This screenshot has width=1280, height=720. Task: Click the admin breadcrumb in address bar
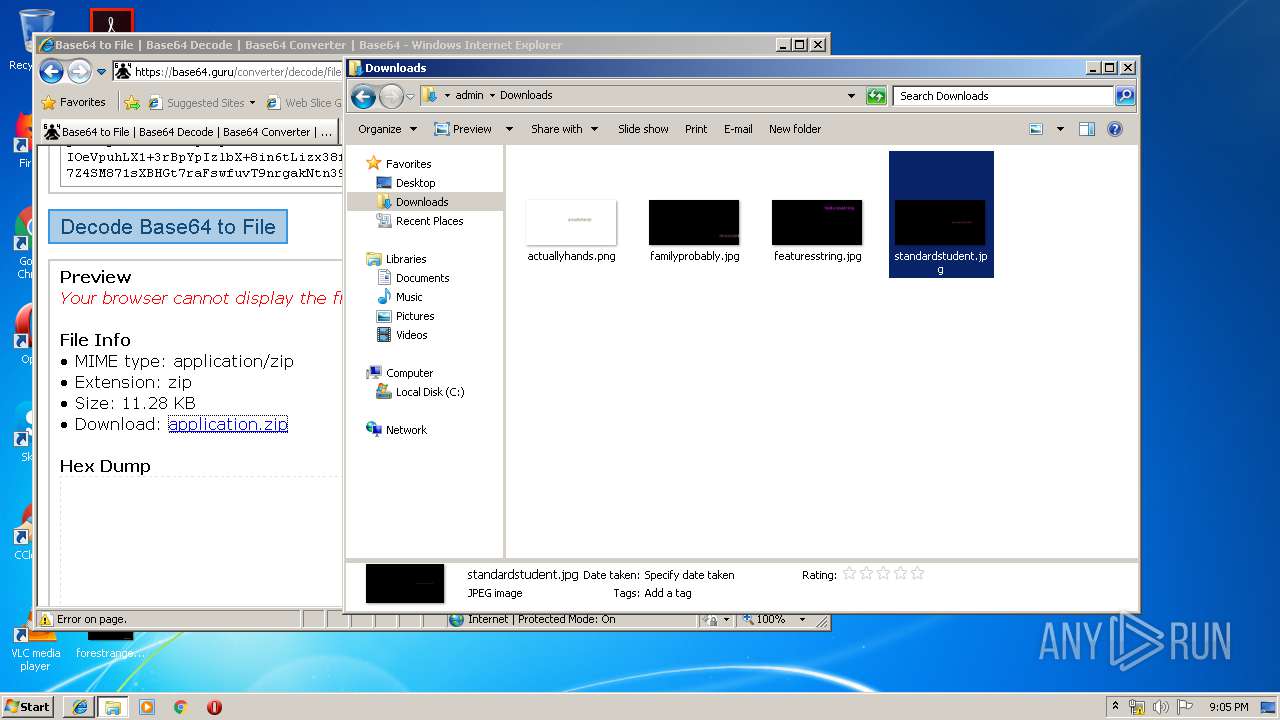469,95
